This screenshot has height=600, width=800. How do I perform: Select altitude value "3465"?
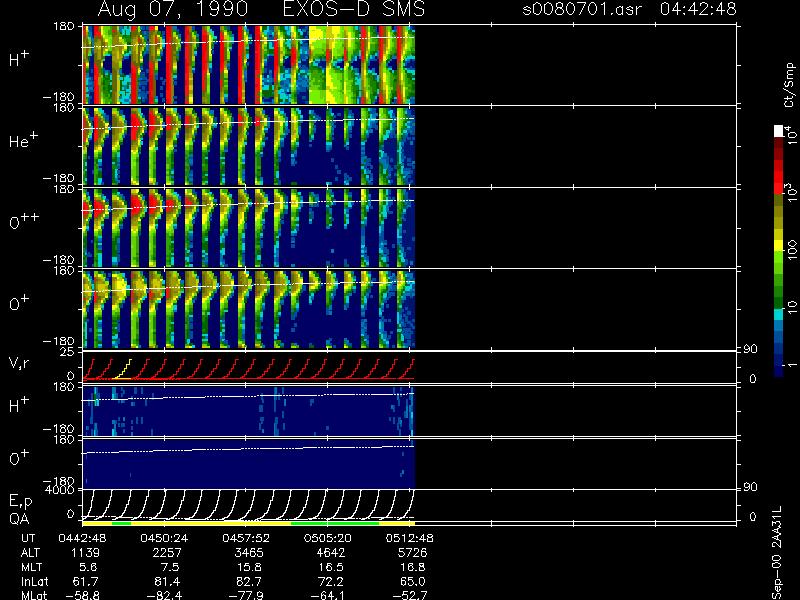click(249, 553)
